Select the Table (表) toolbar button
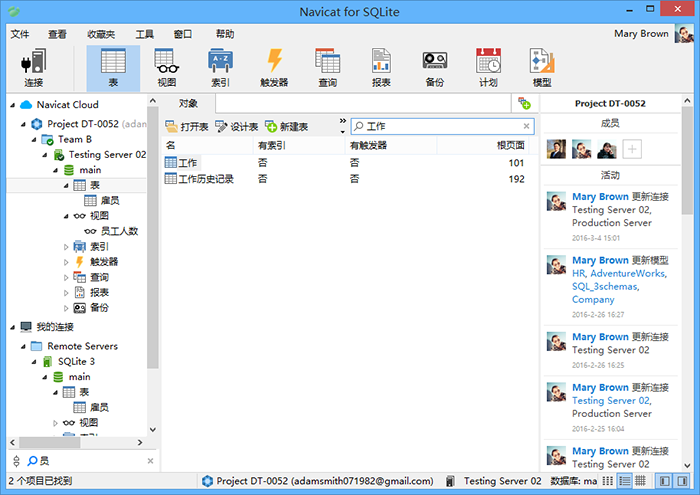700x495 pixels. tap(113, 68)
